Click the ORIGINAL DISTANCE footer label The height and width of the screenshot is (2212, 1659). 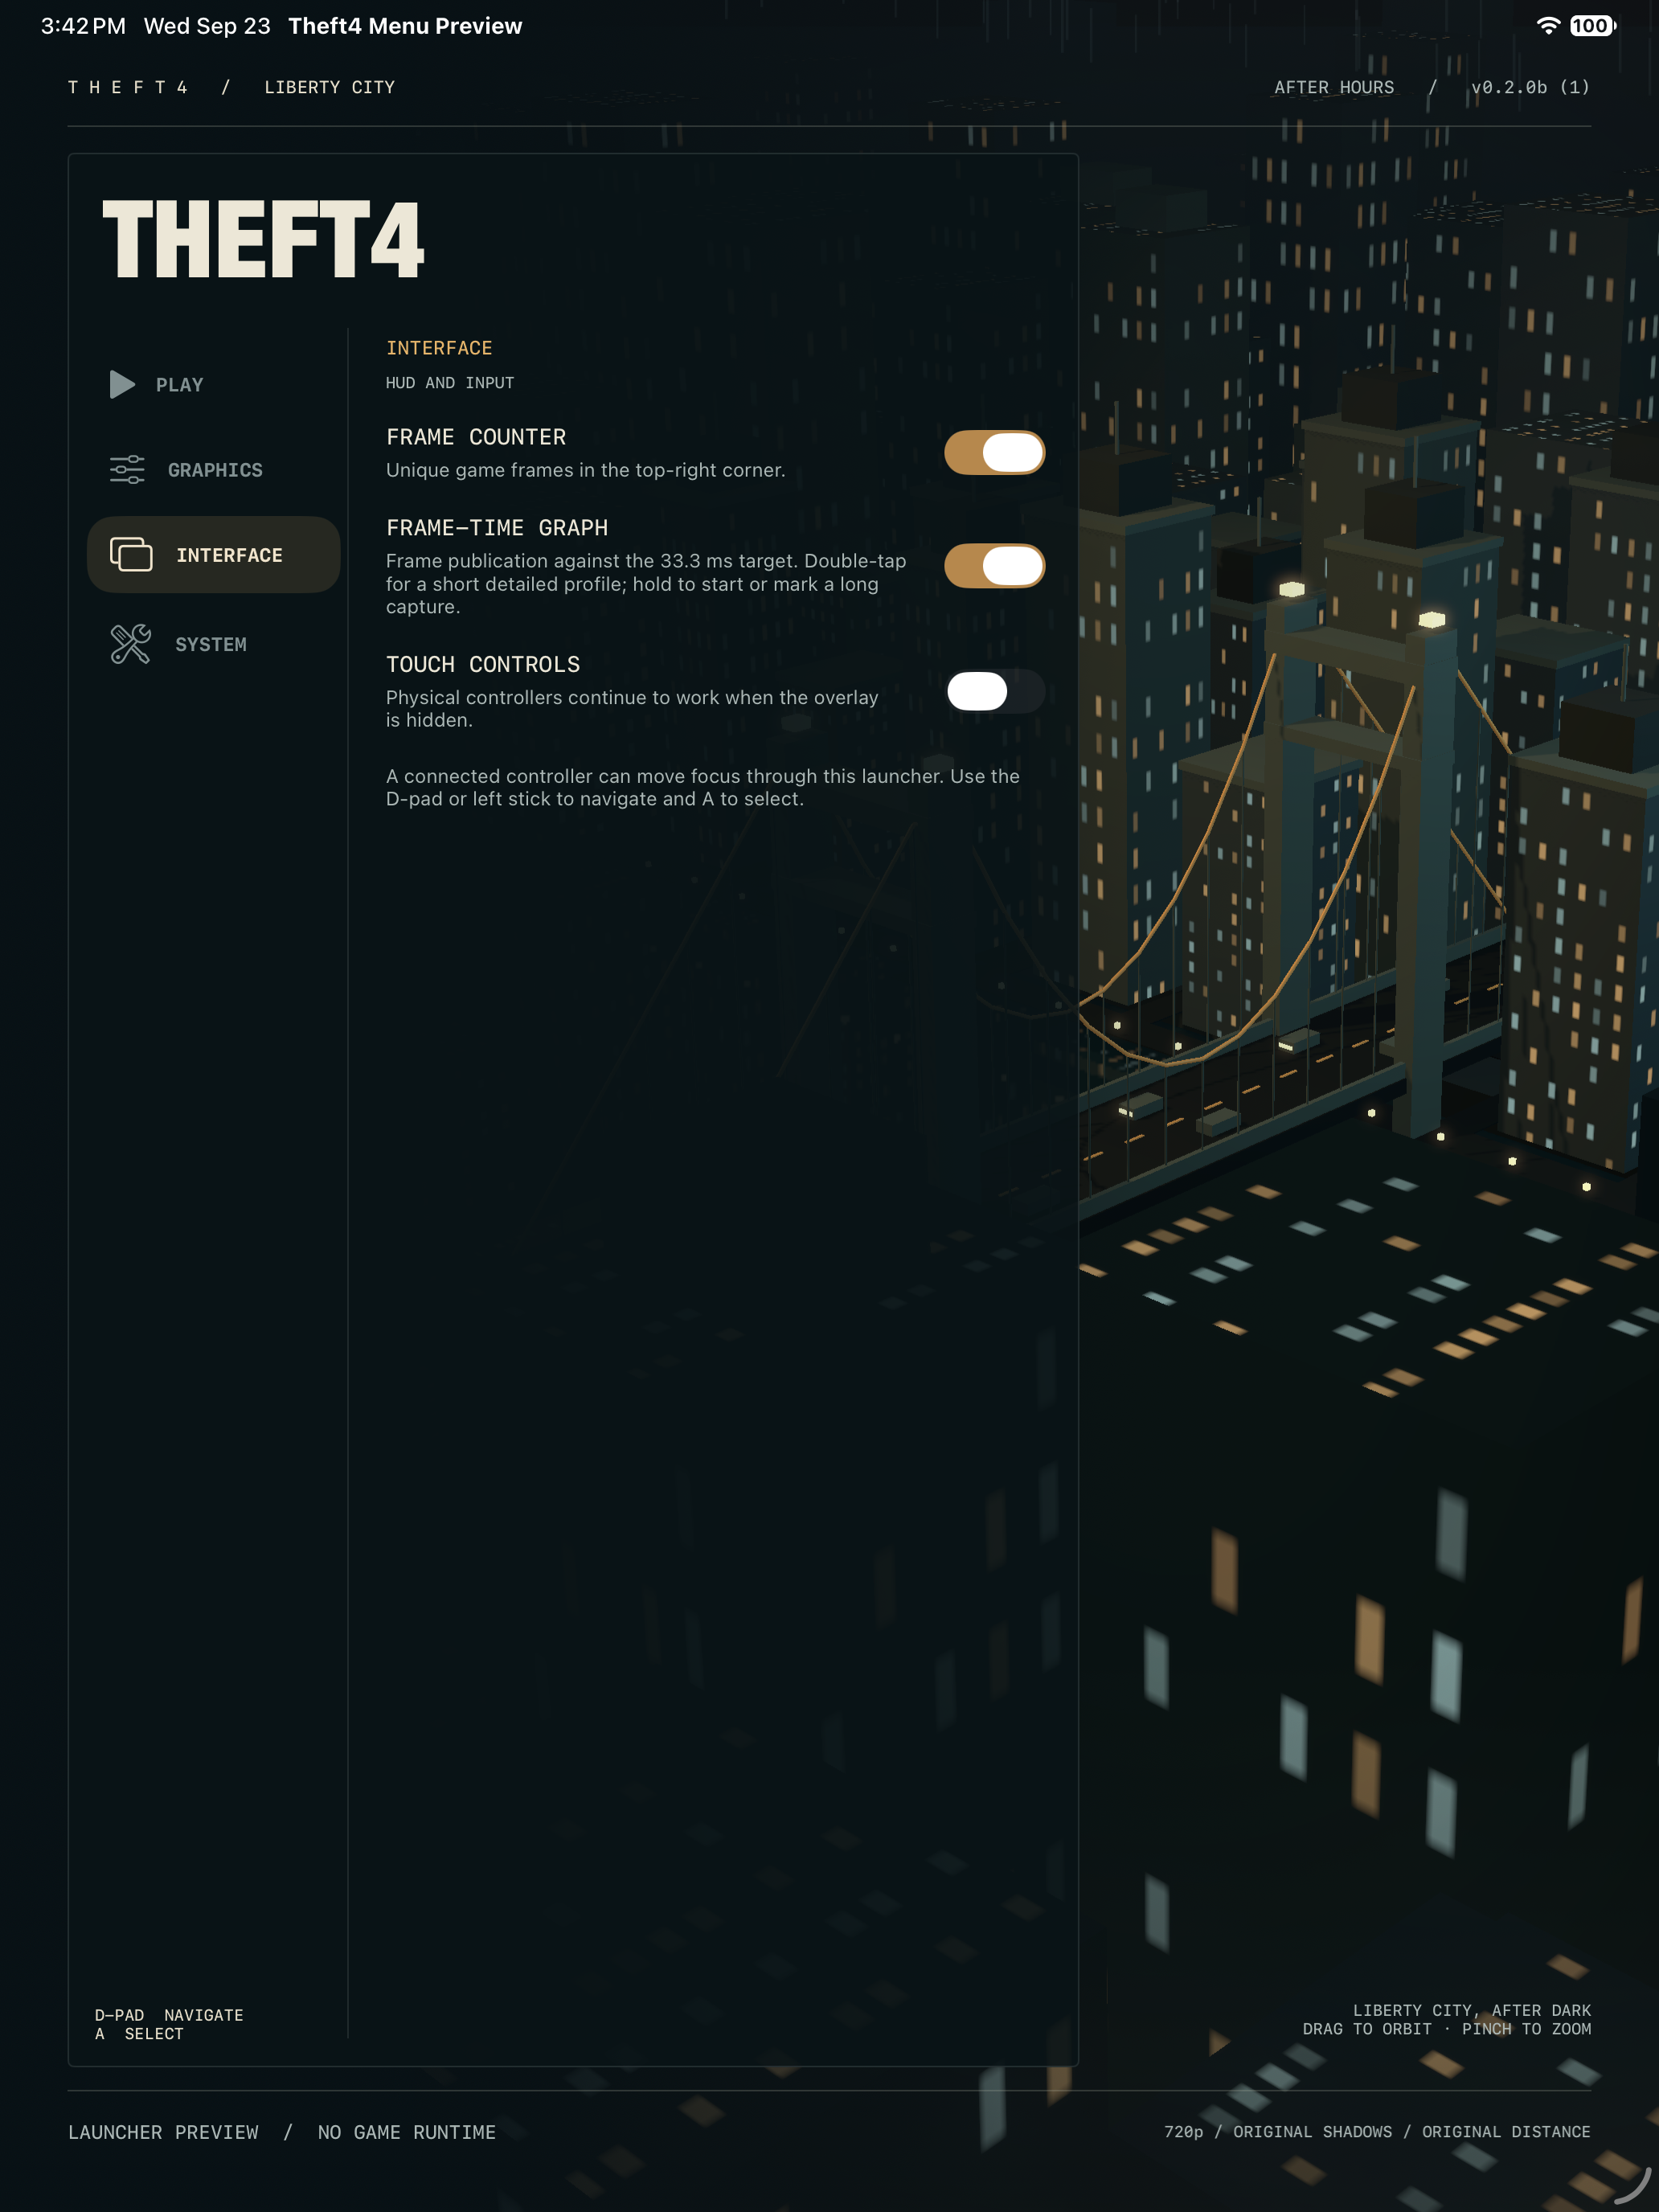(x=1507, y=2132)
